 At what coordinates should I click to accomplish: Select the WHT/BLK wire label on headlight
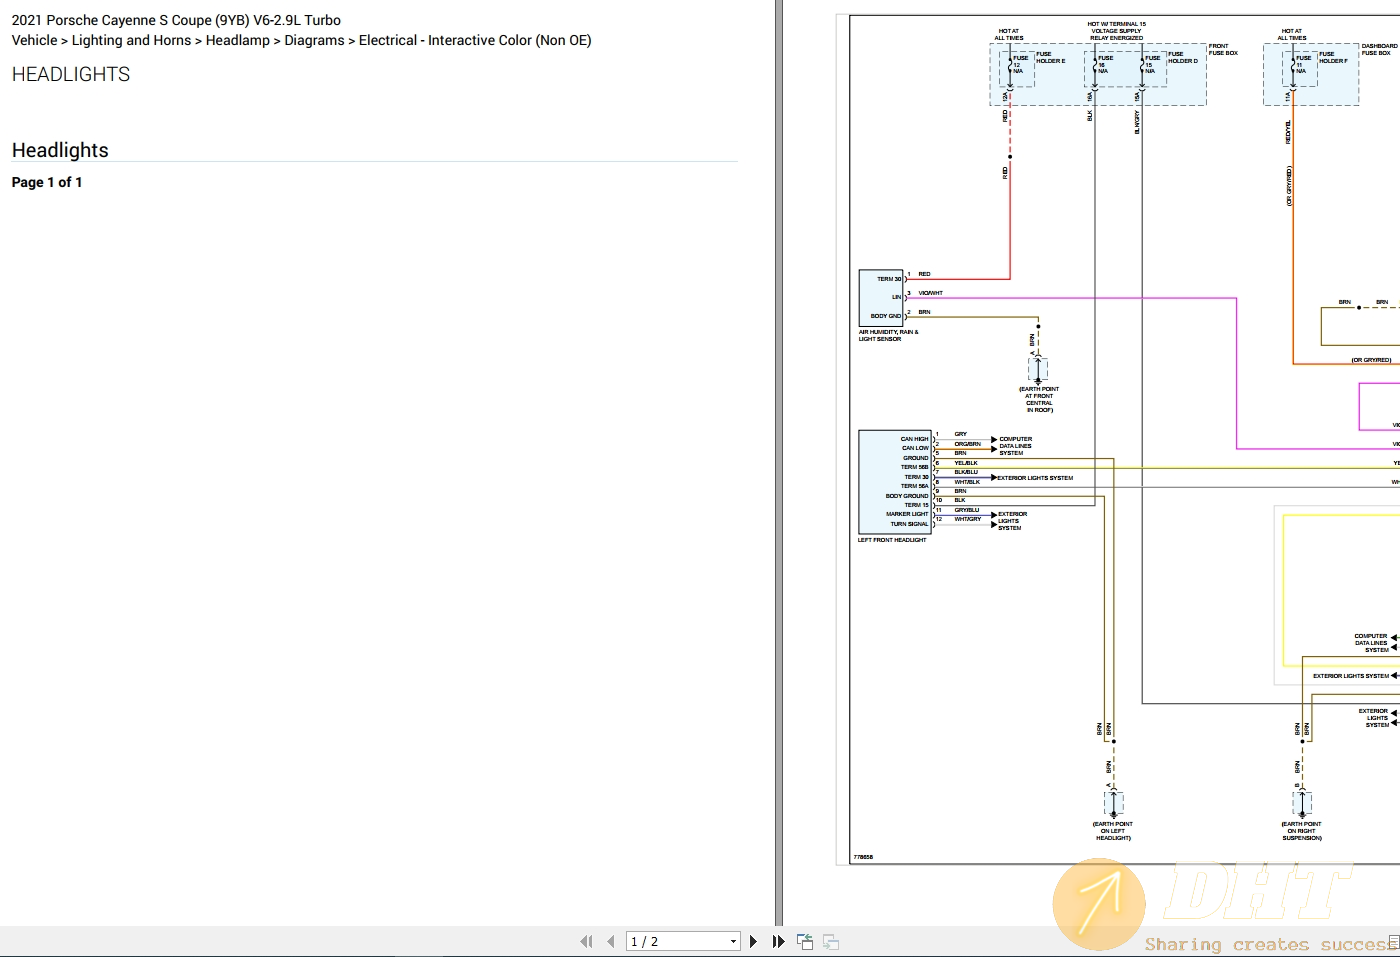point(967,482)
